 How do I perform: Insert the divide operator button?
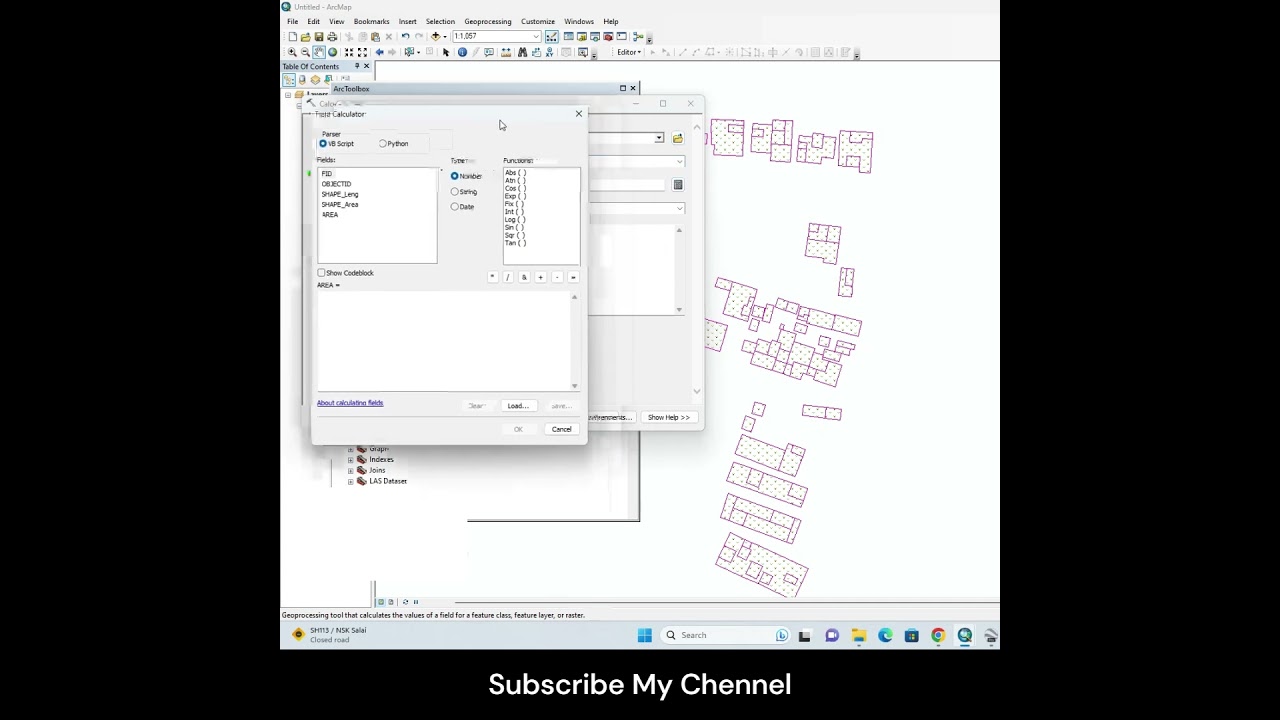click(508, 277)
